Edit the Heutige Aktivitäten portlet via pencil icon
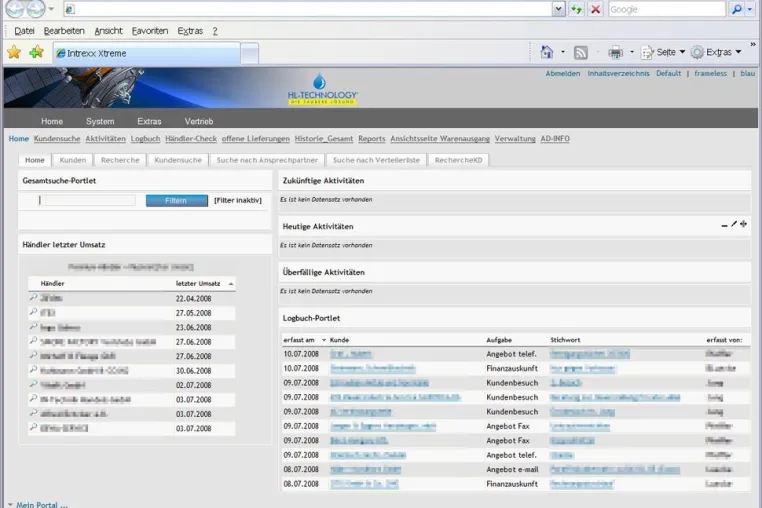 [734, 224]
